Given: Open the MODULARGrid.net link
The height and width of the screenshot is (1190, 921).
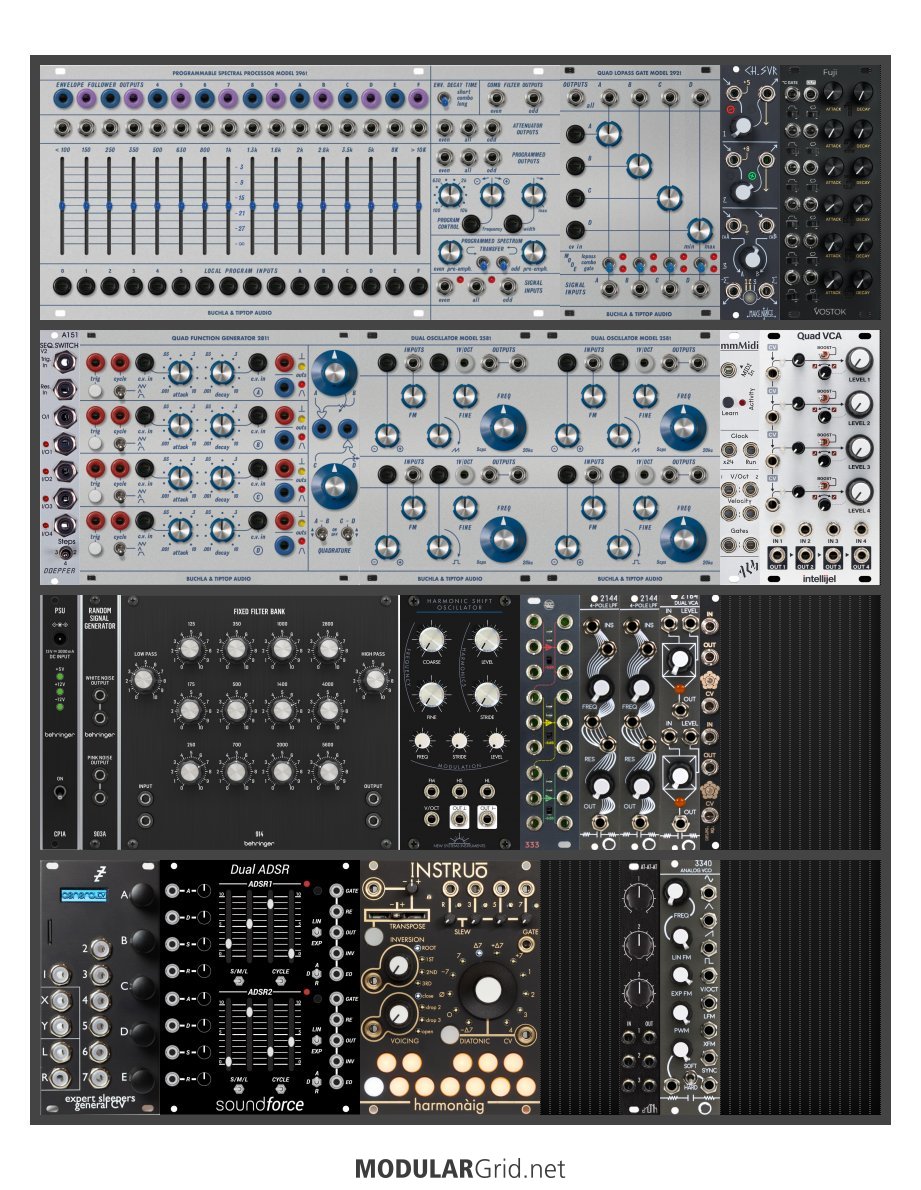Looking at the screenshot, I should [x=459, y=1168].
